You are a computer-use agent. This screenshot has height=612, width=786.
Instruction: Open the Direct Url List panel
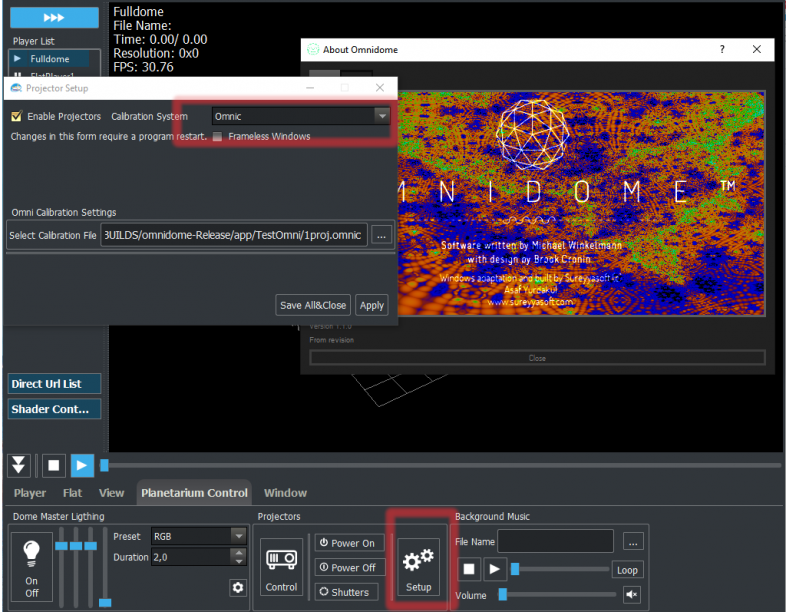coord(54,384)
